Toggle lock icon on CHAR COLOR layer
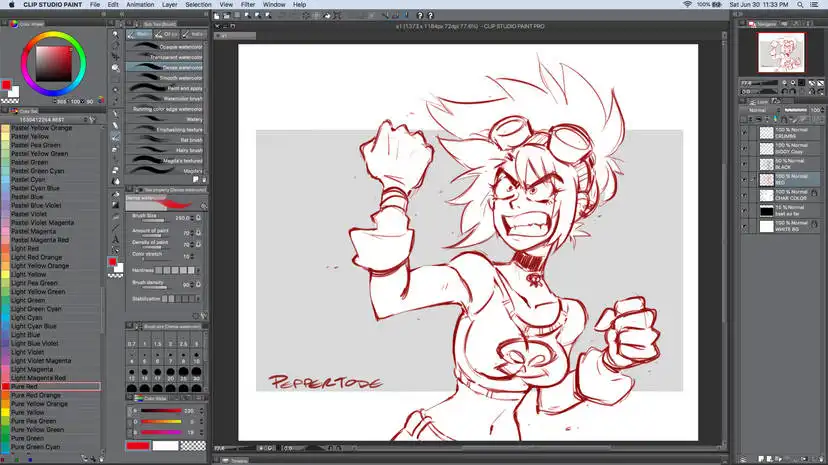This screenshot has height=465, width=828. click(x=815, y=194)
